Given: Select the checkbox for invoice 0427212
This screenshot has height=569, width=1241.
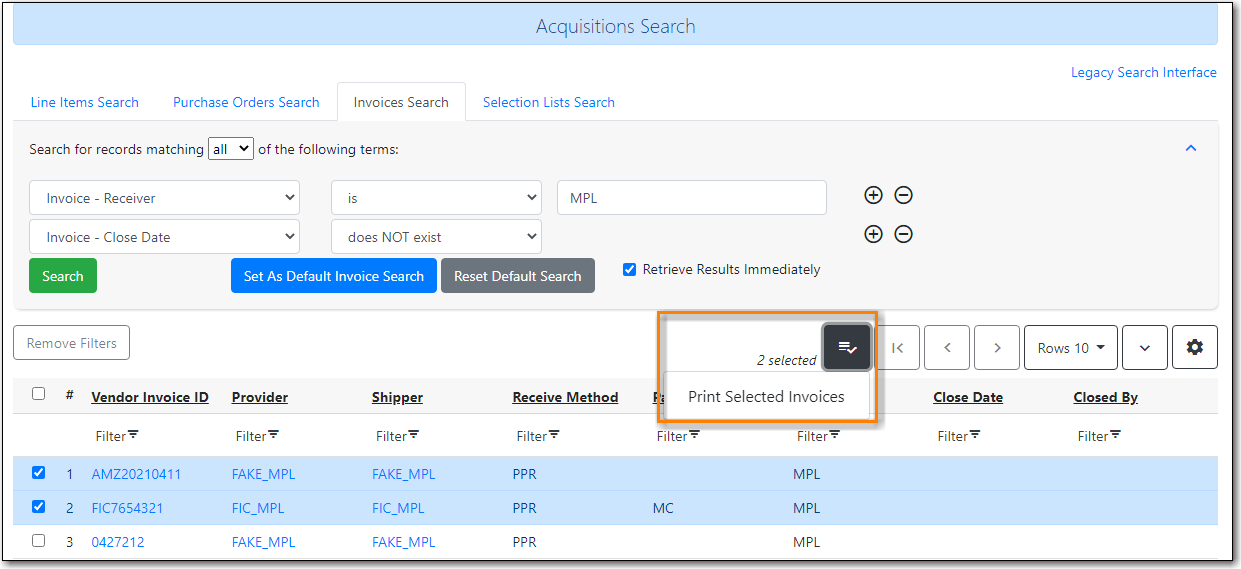Looking at the screenshot, I should [x=39, y=541].
